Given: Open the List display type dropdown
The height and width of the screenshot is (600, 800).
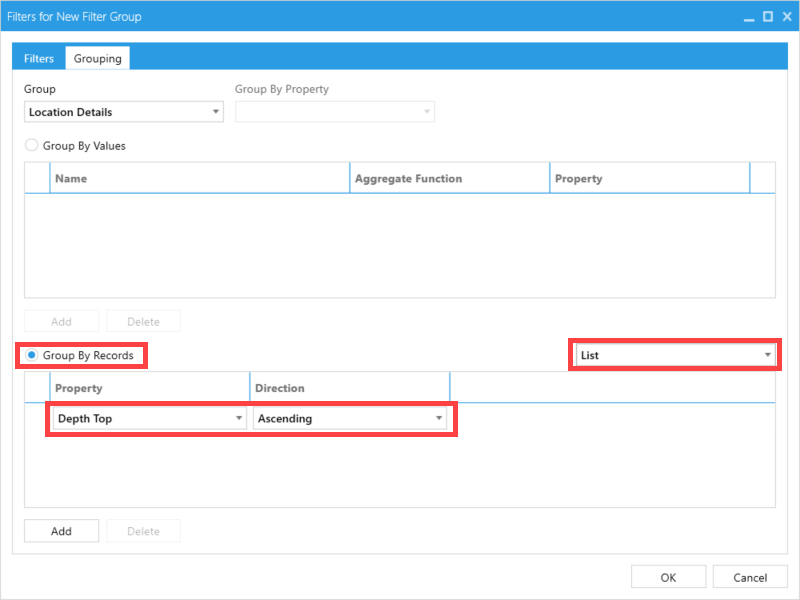Looking at the screenshot, I should pos(676,355).
